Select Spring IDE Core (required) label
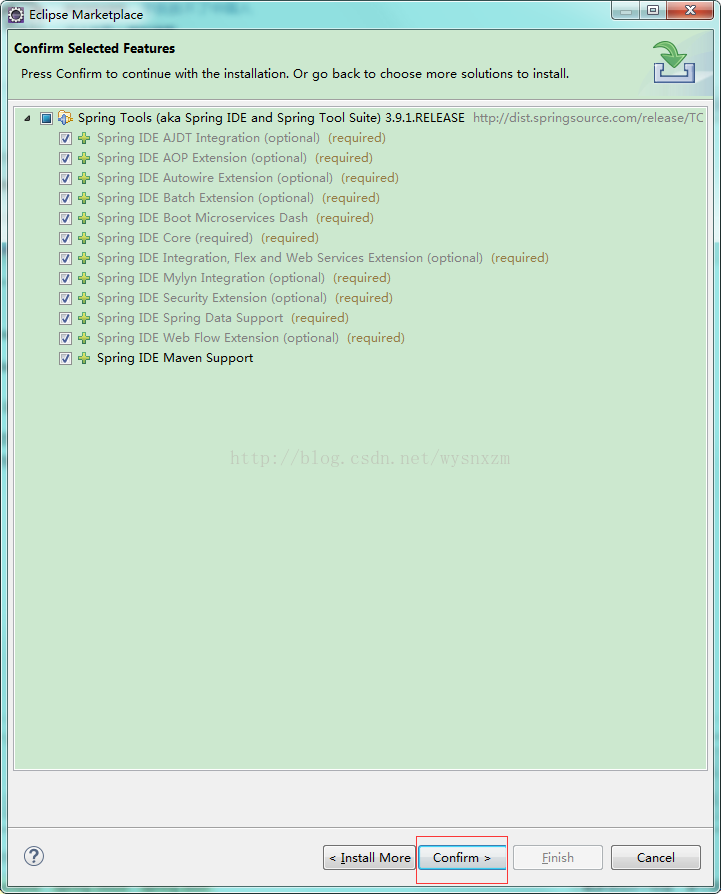This screenshot has width=721, height=894. 175,238
